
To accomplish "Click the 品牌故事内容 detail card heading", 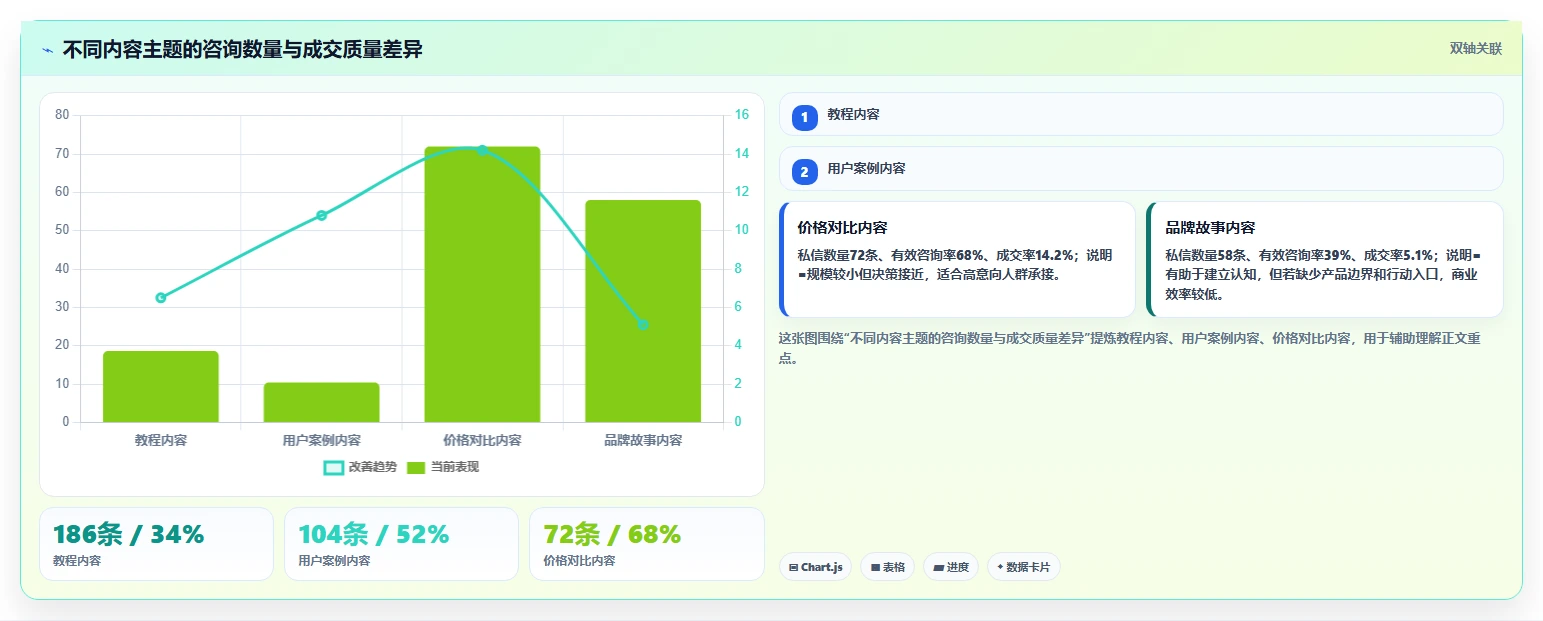I will (x=1210, y=228).
